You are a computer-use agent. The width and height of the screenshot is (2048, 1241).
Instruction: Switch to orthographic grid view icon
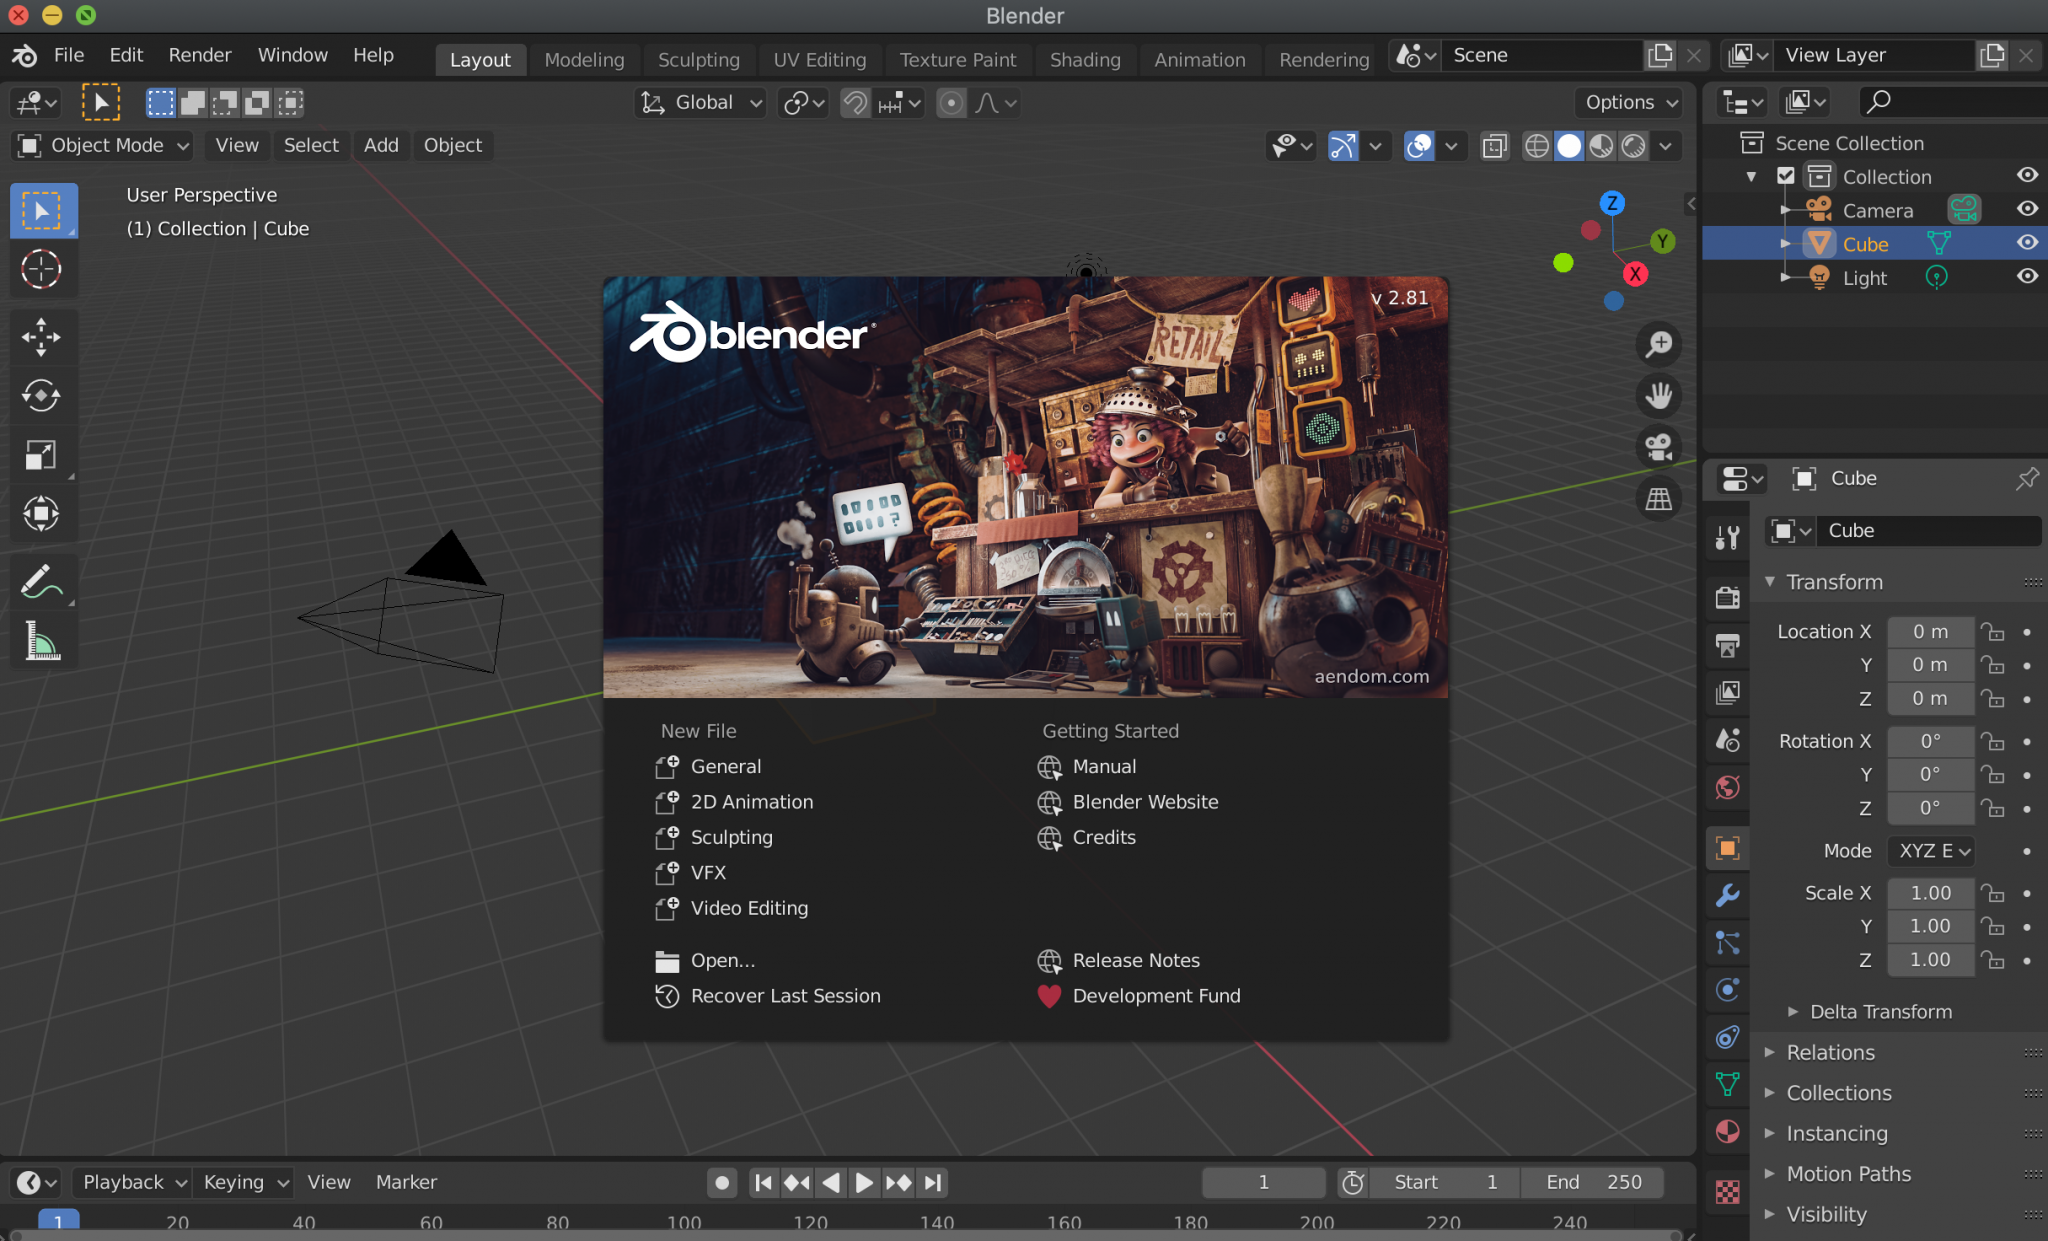[x=1659, y=498]
